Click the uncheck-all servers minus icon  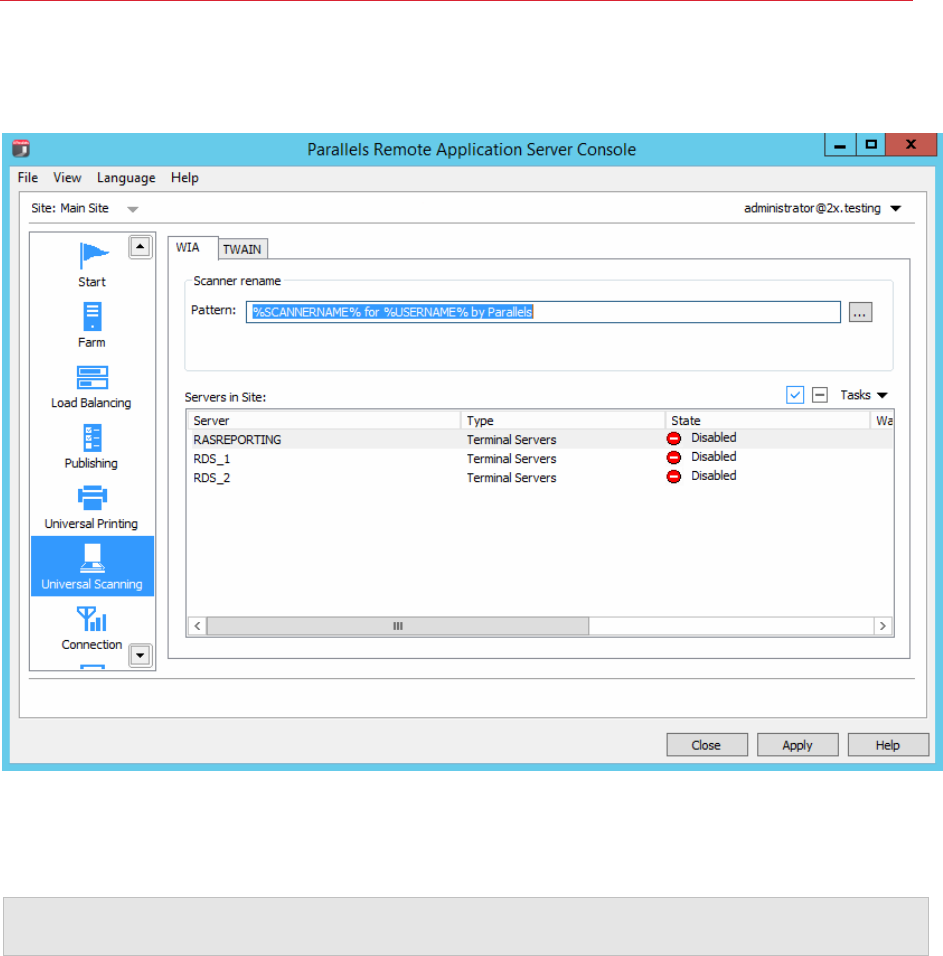[820, 394]
